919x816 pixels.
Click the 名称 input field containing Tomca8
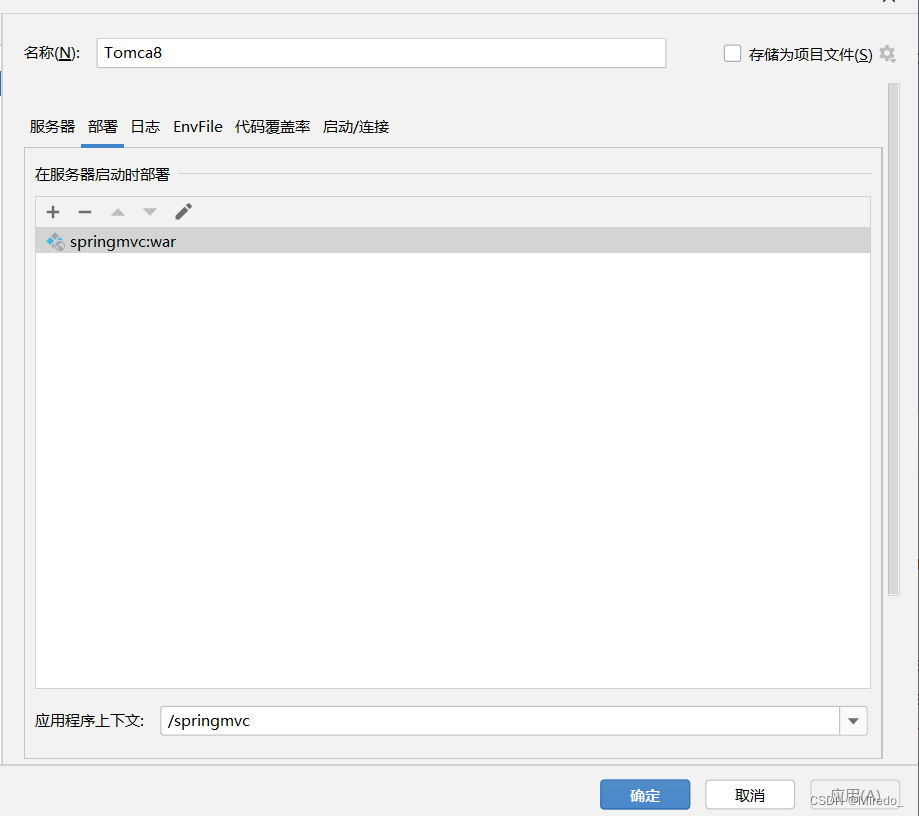pyautogui.click(x=381, y=53)
